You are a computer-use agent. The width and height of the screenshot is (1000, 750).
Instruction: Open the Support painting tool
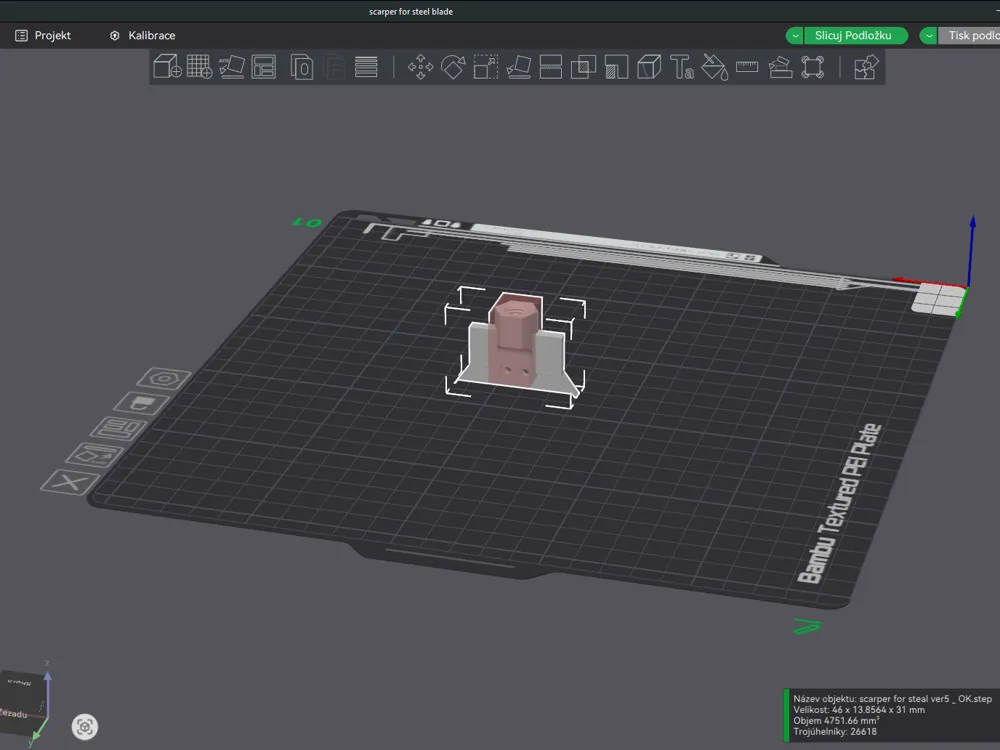(616, 67)
